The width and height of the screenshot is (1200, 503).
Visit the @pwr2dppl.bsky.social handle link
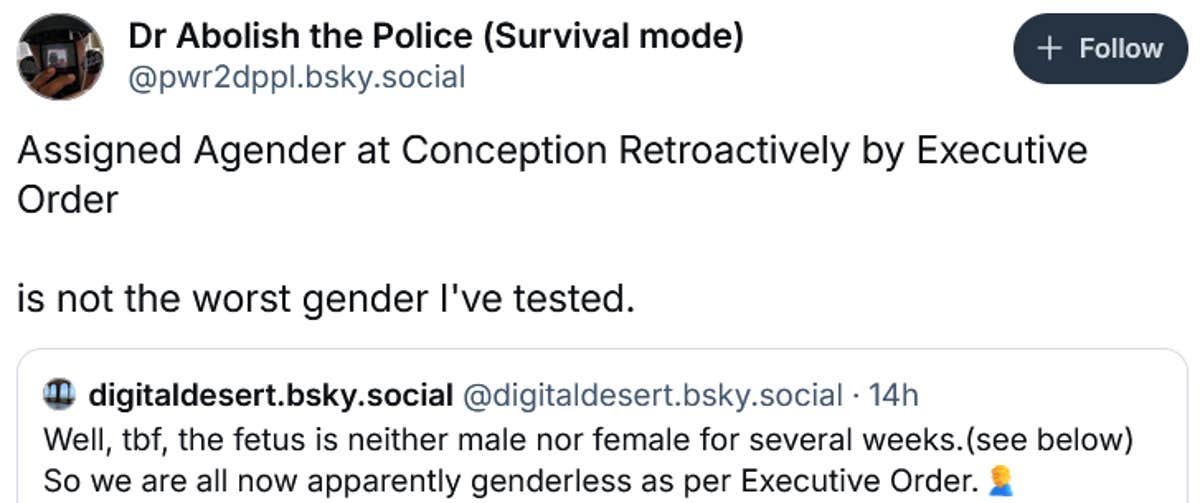coord(297,76)
